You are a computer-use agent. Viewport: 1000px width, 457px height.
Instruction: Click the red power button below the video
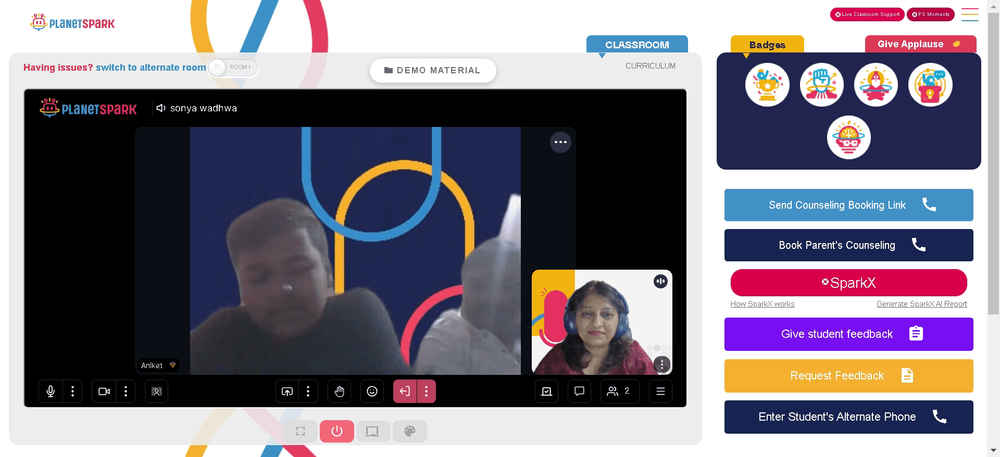[x=337, y=432]
